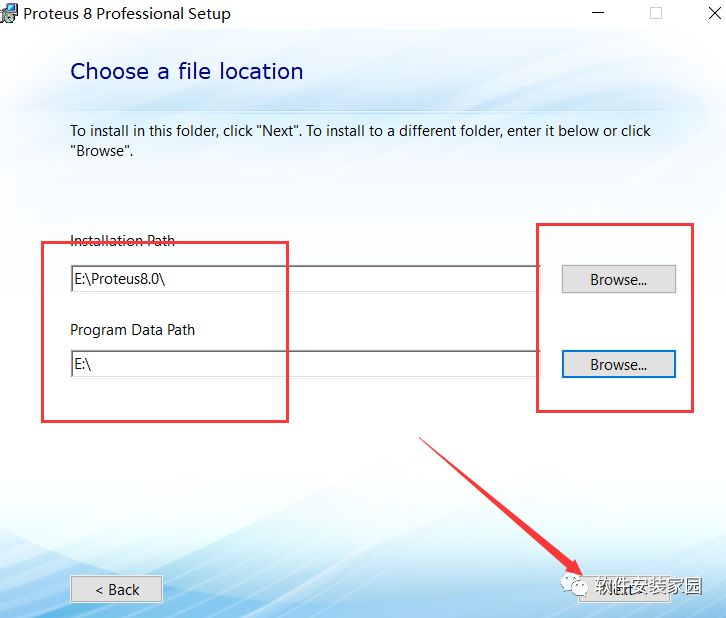The width and height of the screenshot is (726, 618).
Task: Click the 'Program Data Path' label
Action: point(132,330)
